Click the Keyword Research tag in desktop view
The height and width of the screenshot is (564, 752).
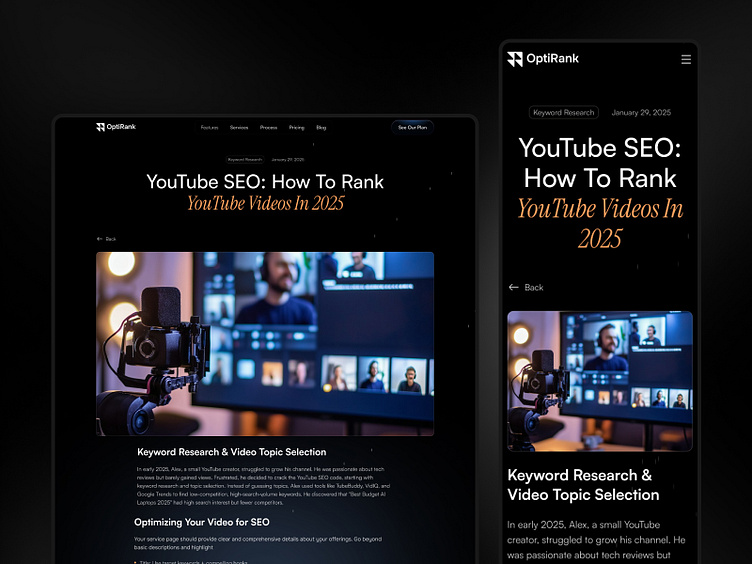coord(244,159)
